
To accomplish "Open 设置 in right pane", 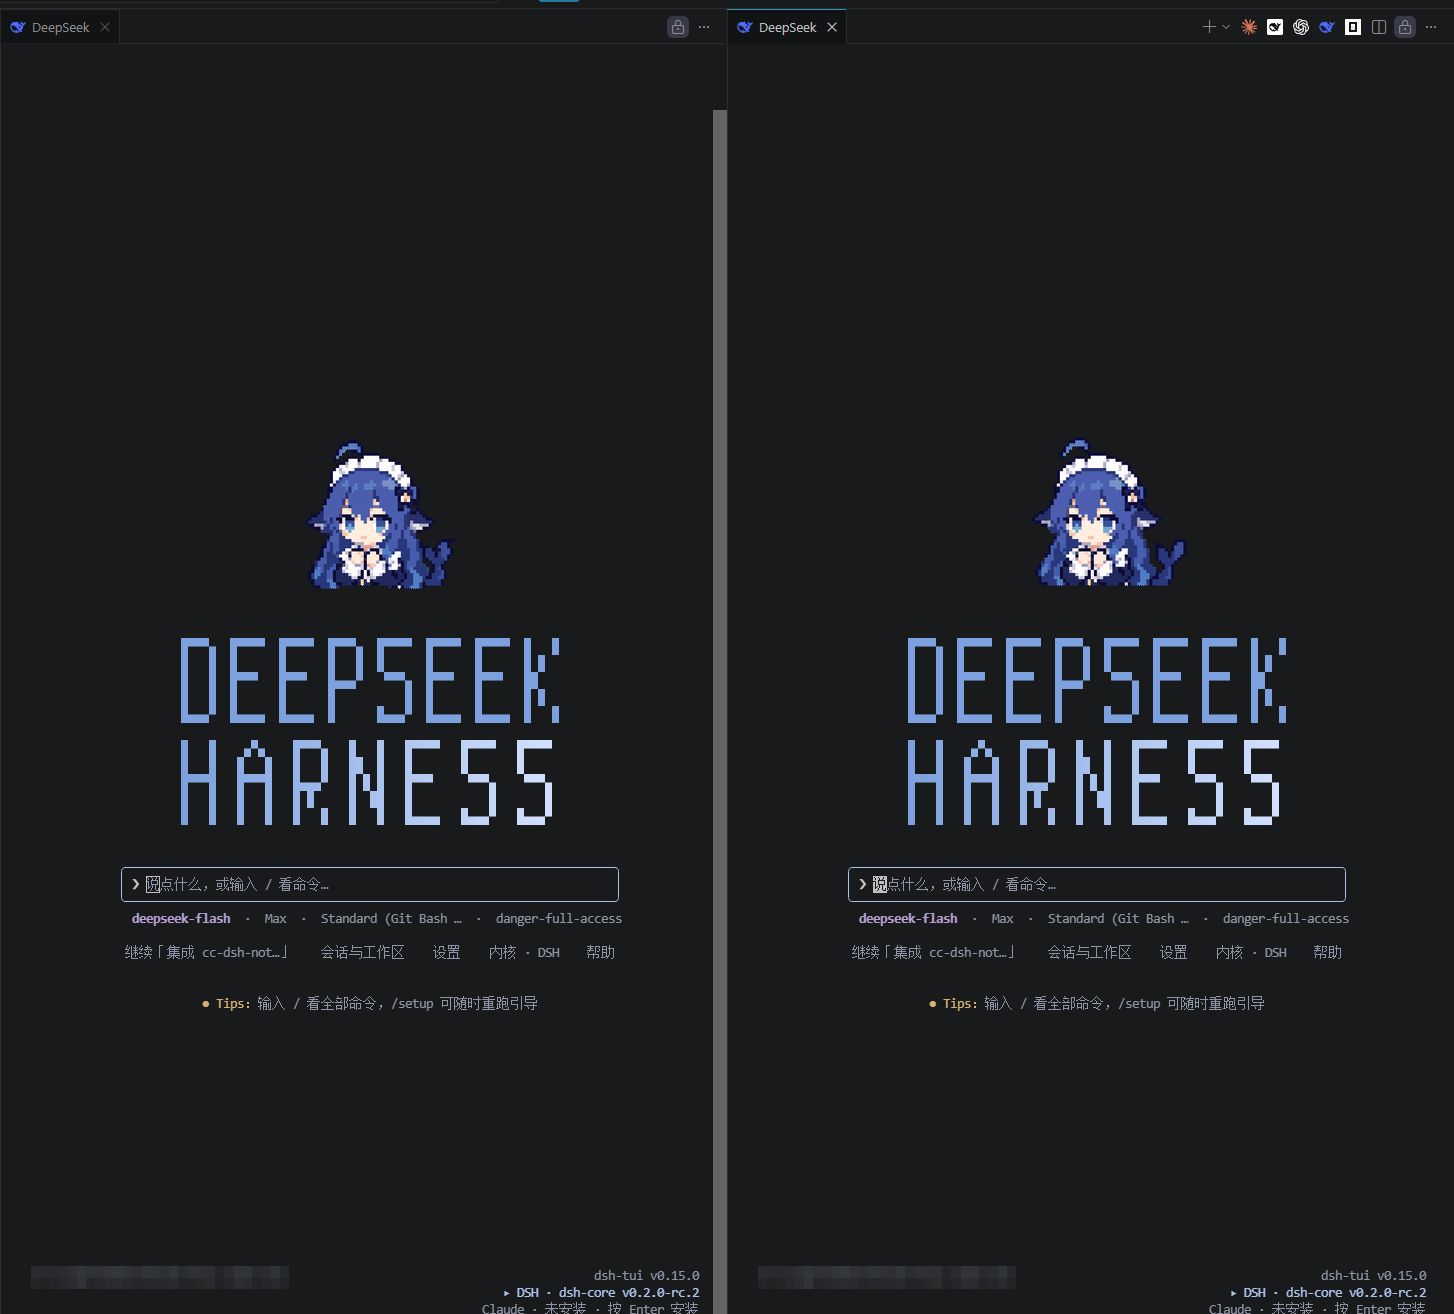I will [1173, 952].
